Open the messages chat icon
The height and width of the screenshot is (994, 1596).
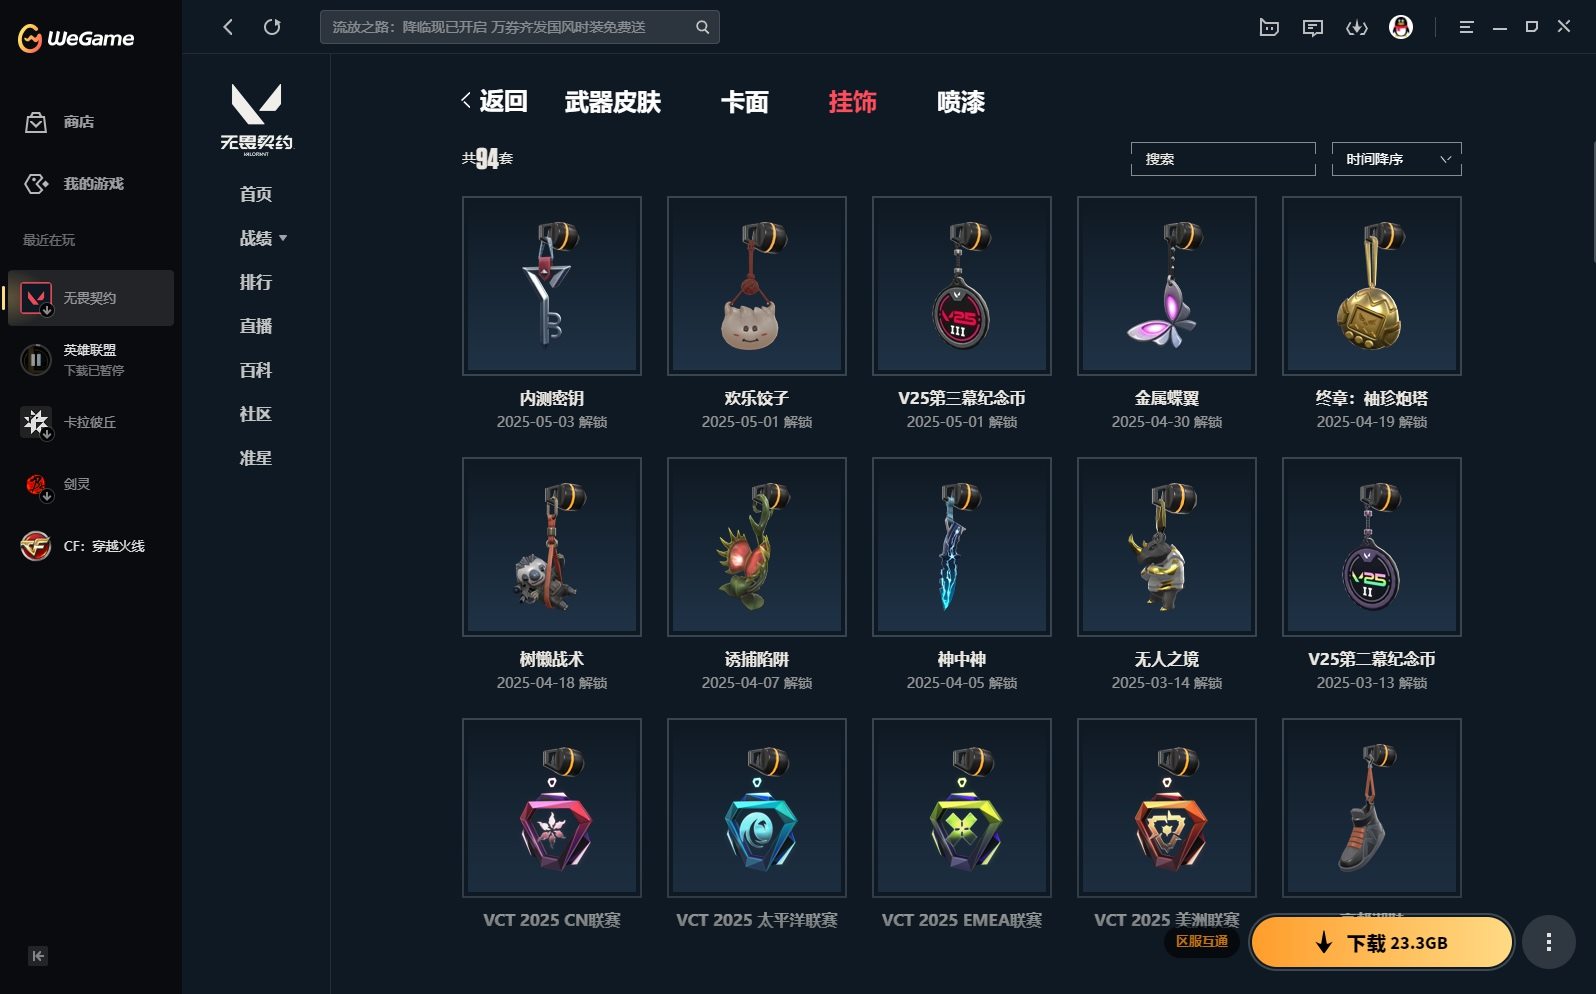(x=1313, y=27)
